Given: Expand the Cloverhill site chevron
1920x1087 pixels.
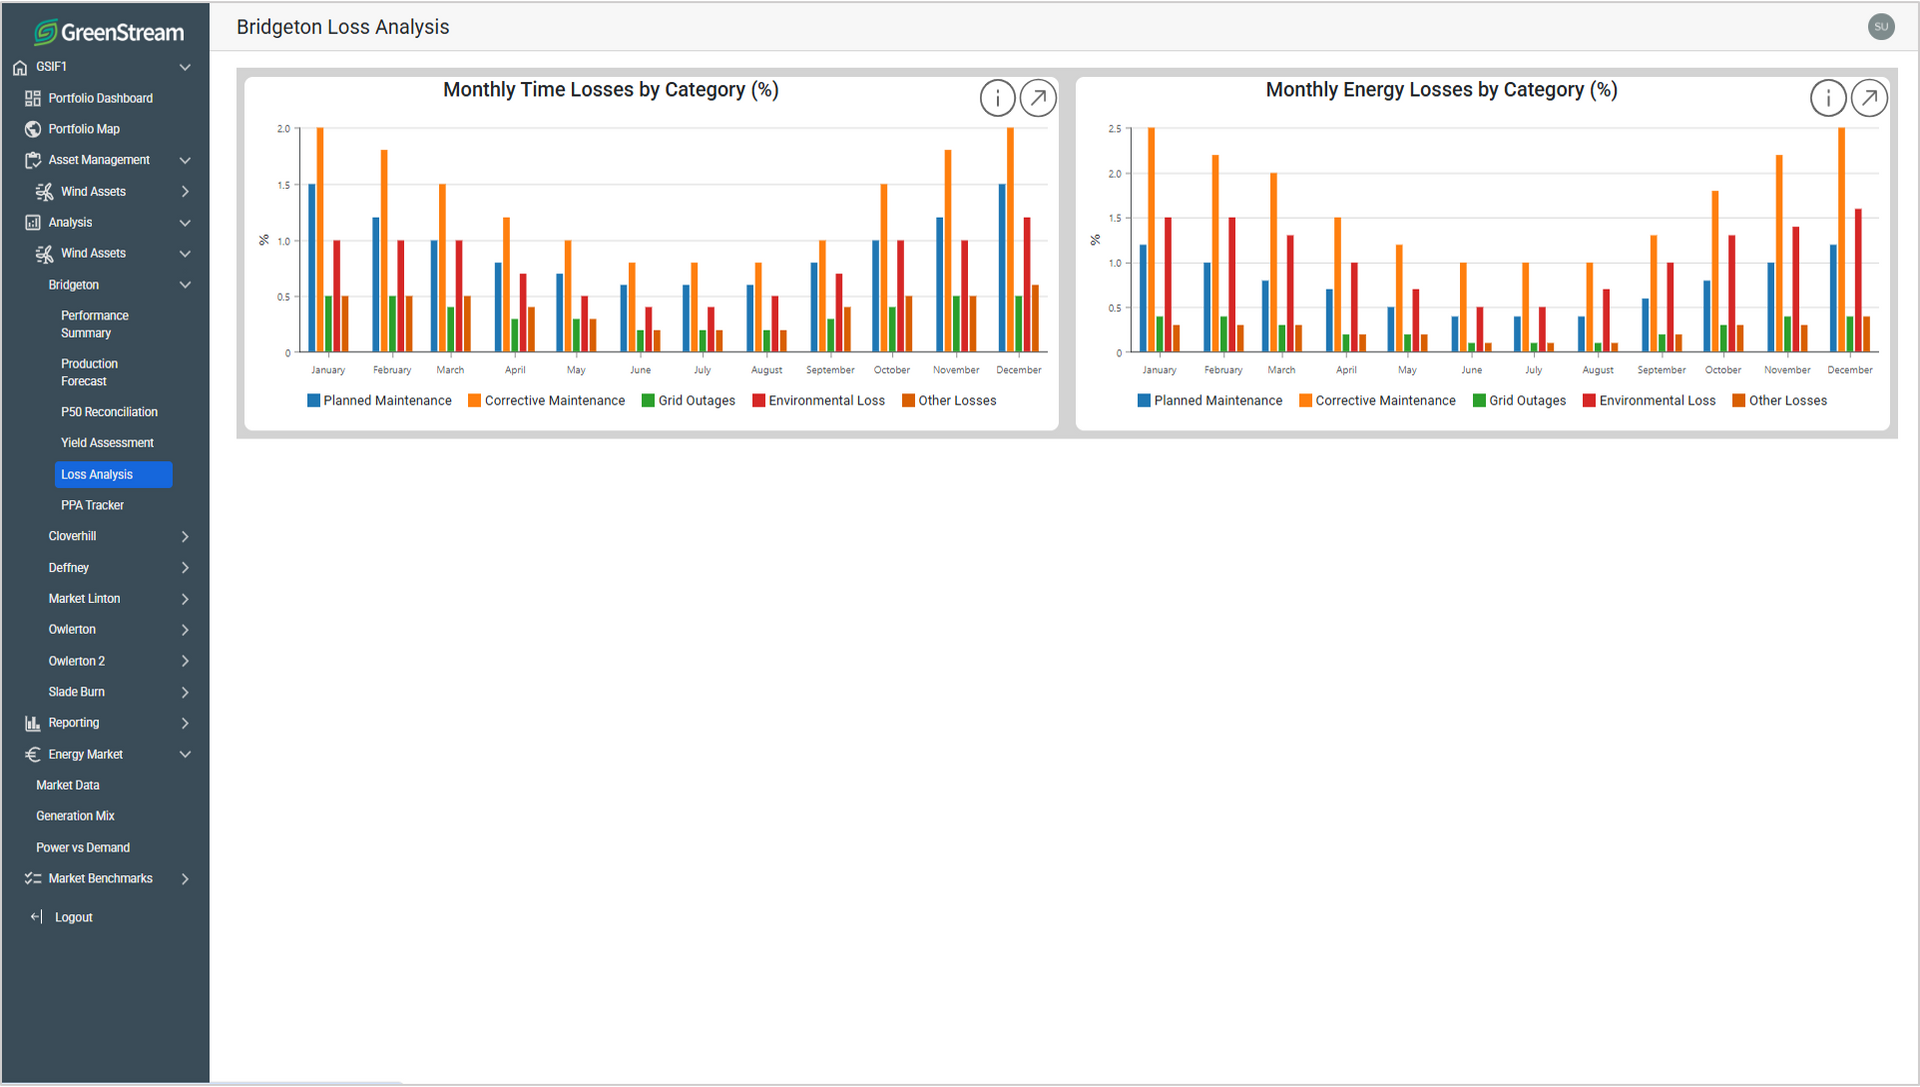Looking at the screenshot, I should 185,537.
